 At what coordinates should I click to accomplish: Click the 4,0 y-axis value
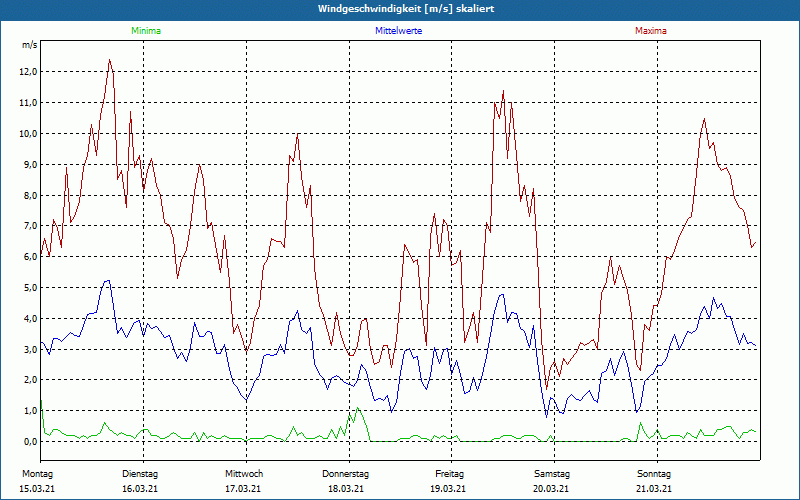tap(30, 318)
